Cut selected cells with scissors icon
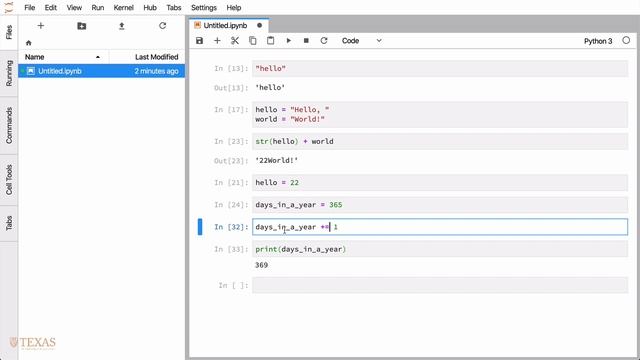The image size is (640, 360). point(235,41)
